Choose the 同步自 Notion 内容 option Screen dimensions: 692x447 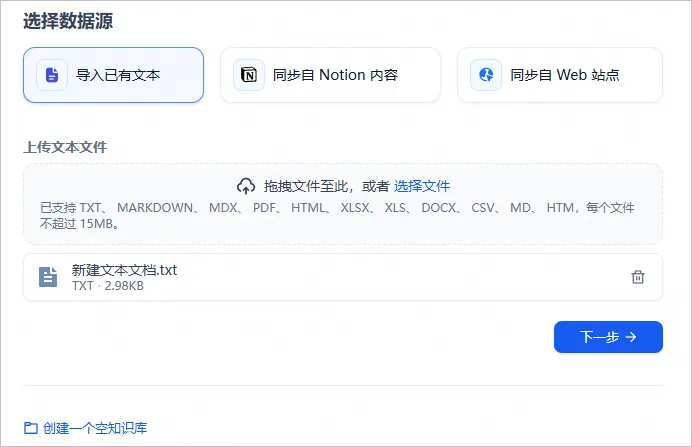coord(331,75)
